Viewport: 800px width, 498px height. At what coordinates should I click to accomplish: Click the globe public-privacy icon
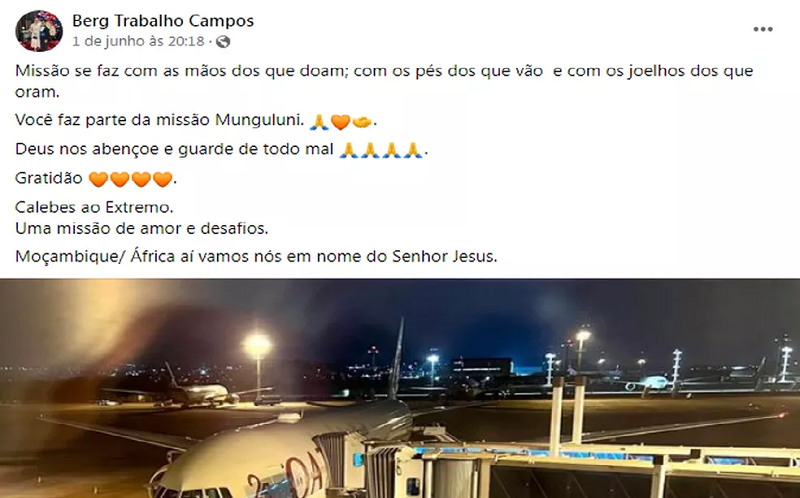pyautogui.click(x=223, y=42)
